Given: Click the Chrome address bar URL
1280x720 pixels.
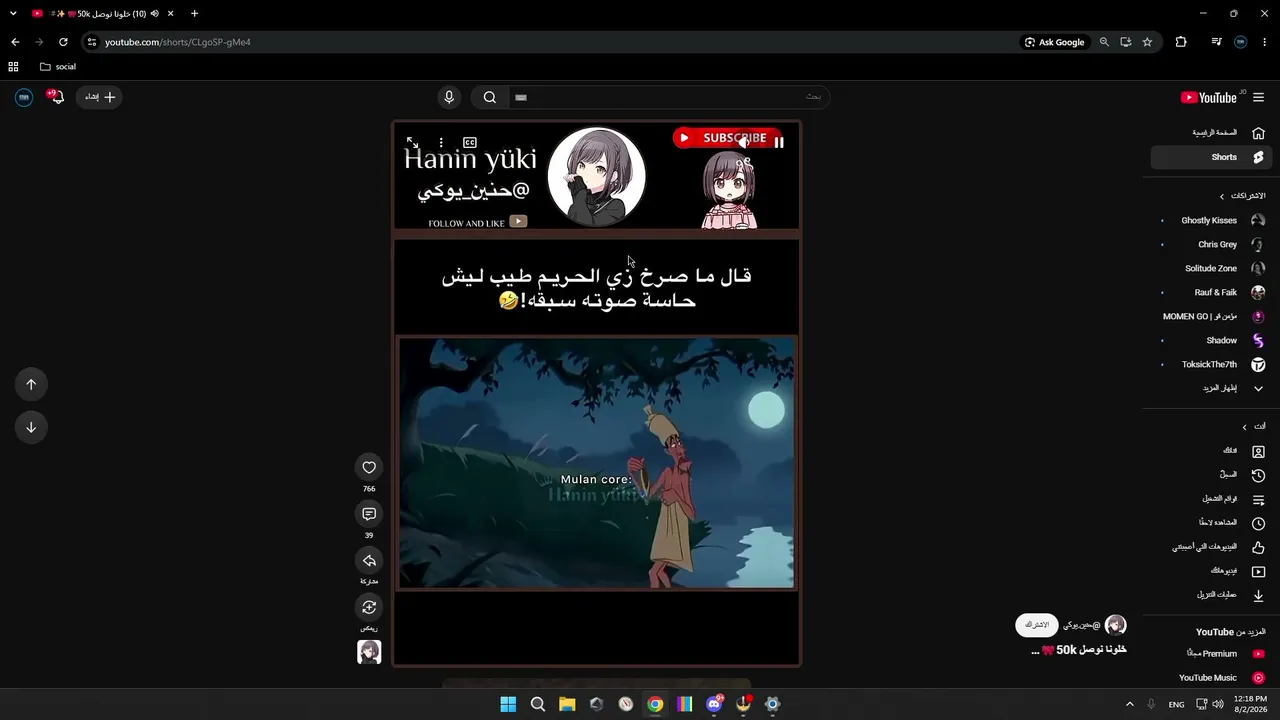Looking at the screenshot, I should tap(178, 42).
